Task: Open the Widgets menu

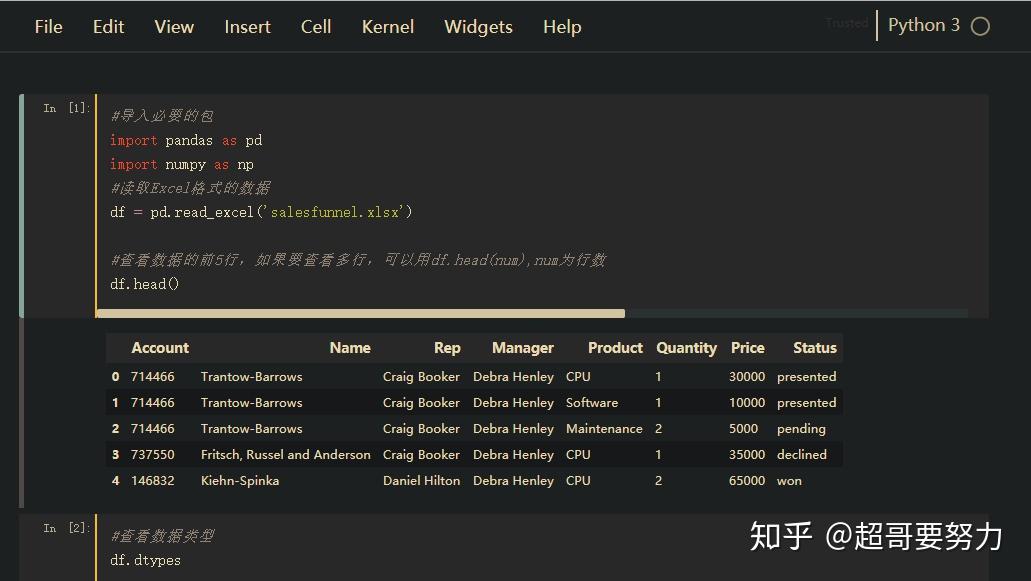Action: click(477, 27)
